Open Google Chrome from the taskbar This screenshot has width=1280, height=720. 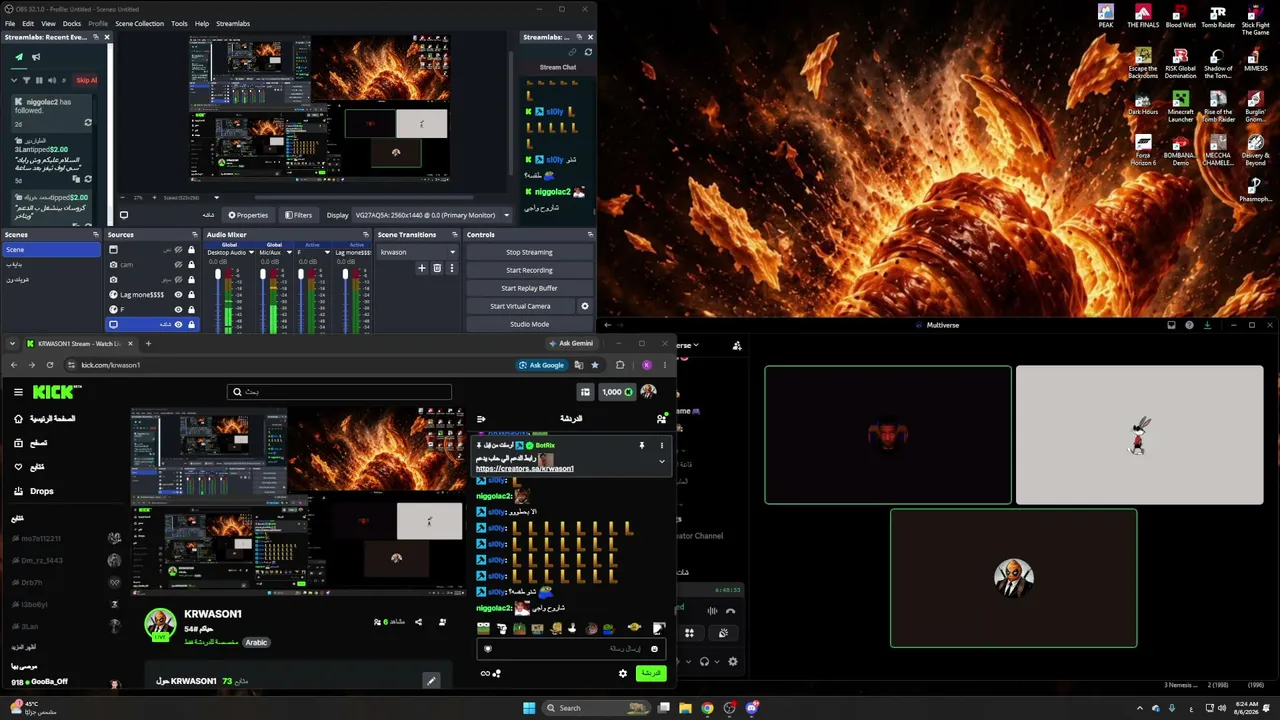707,708
